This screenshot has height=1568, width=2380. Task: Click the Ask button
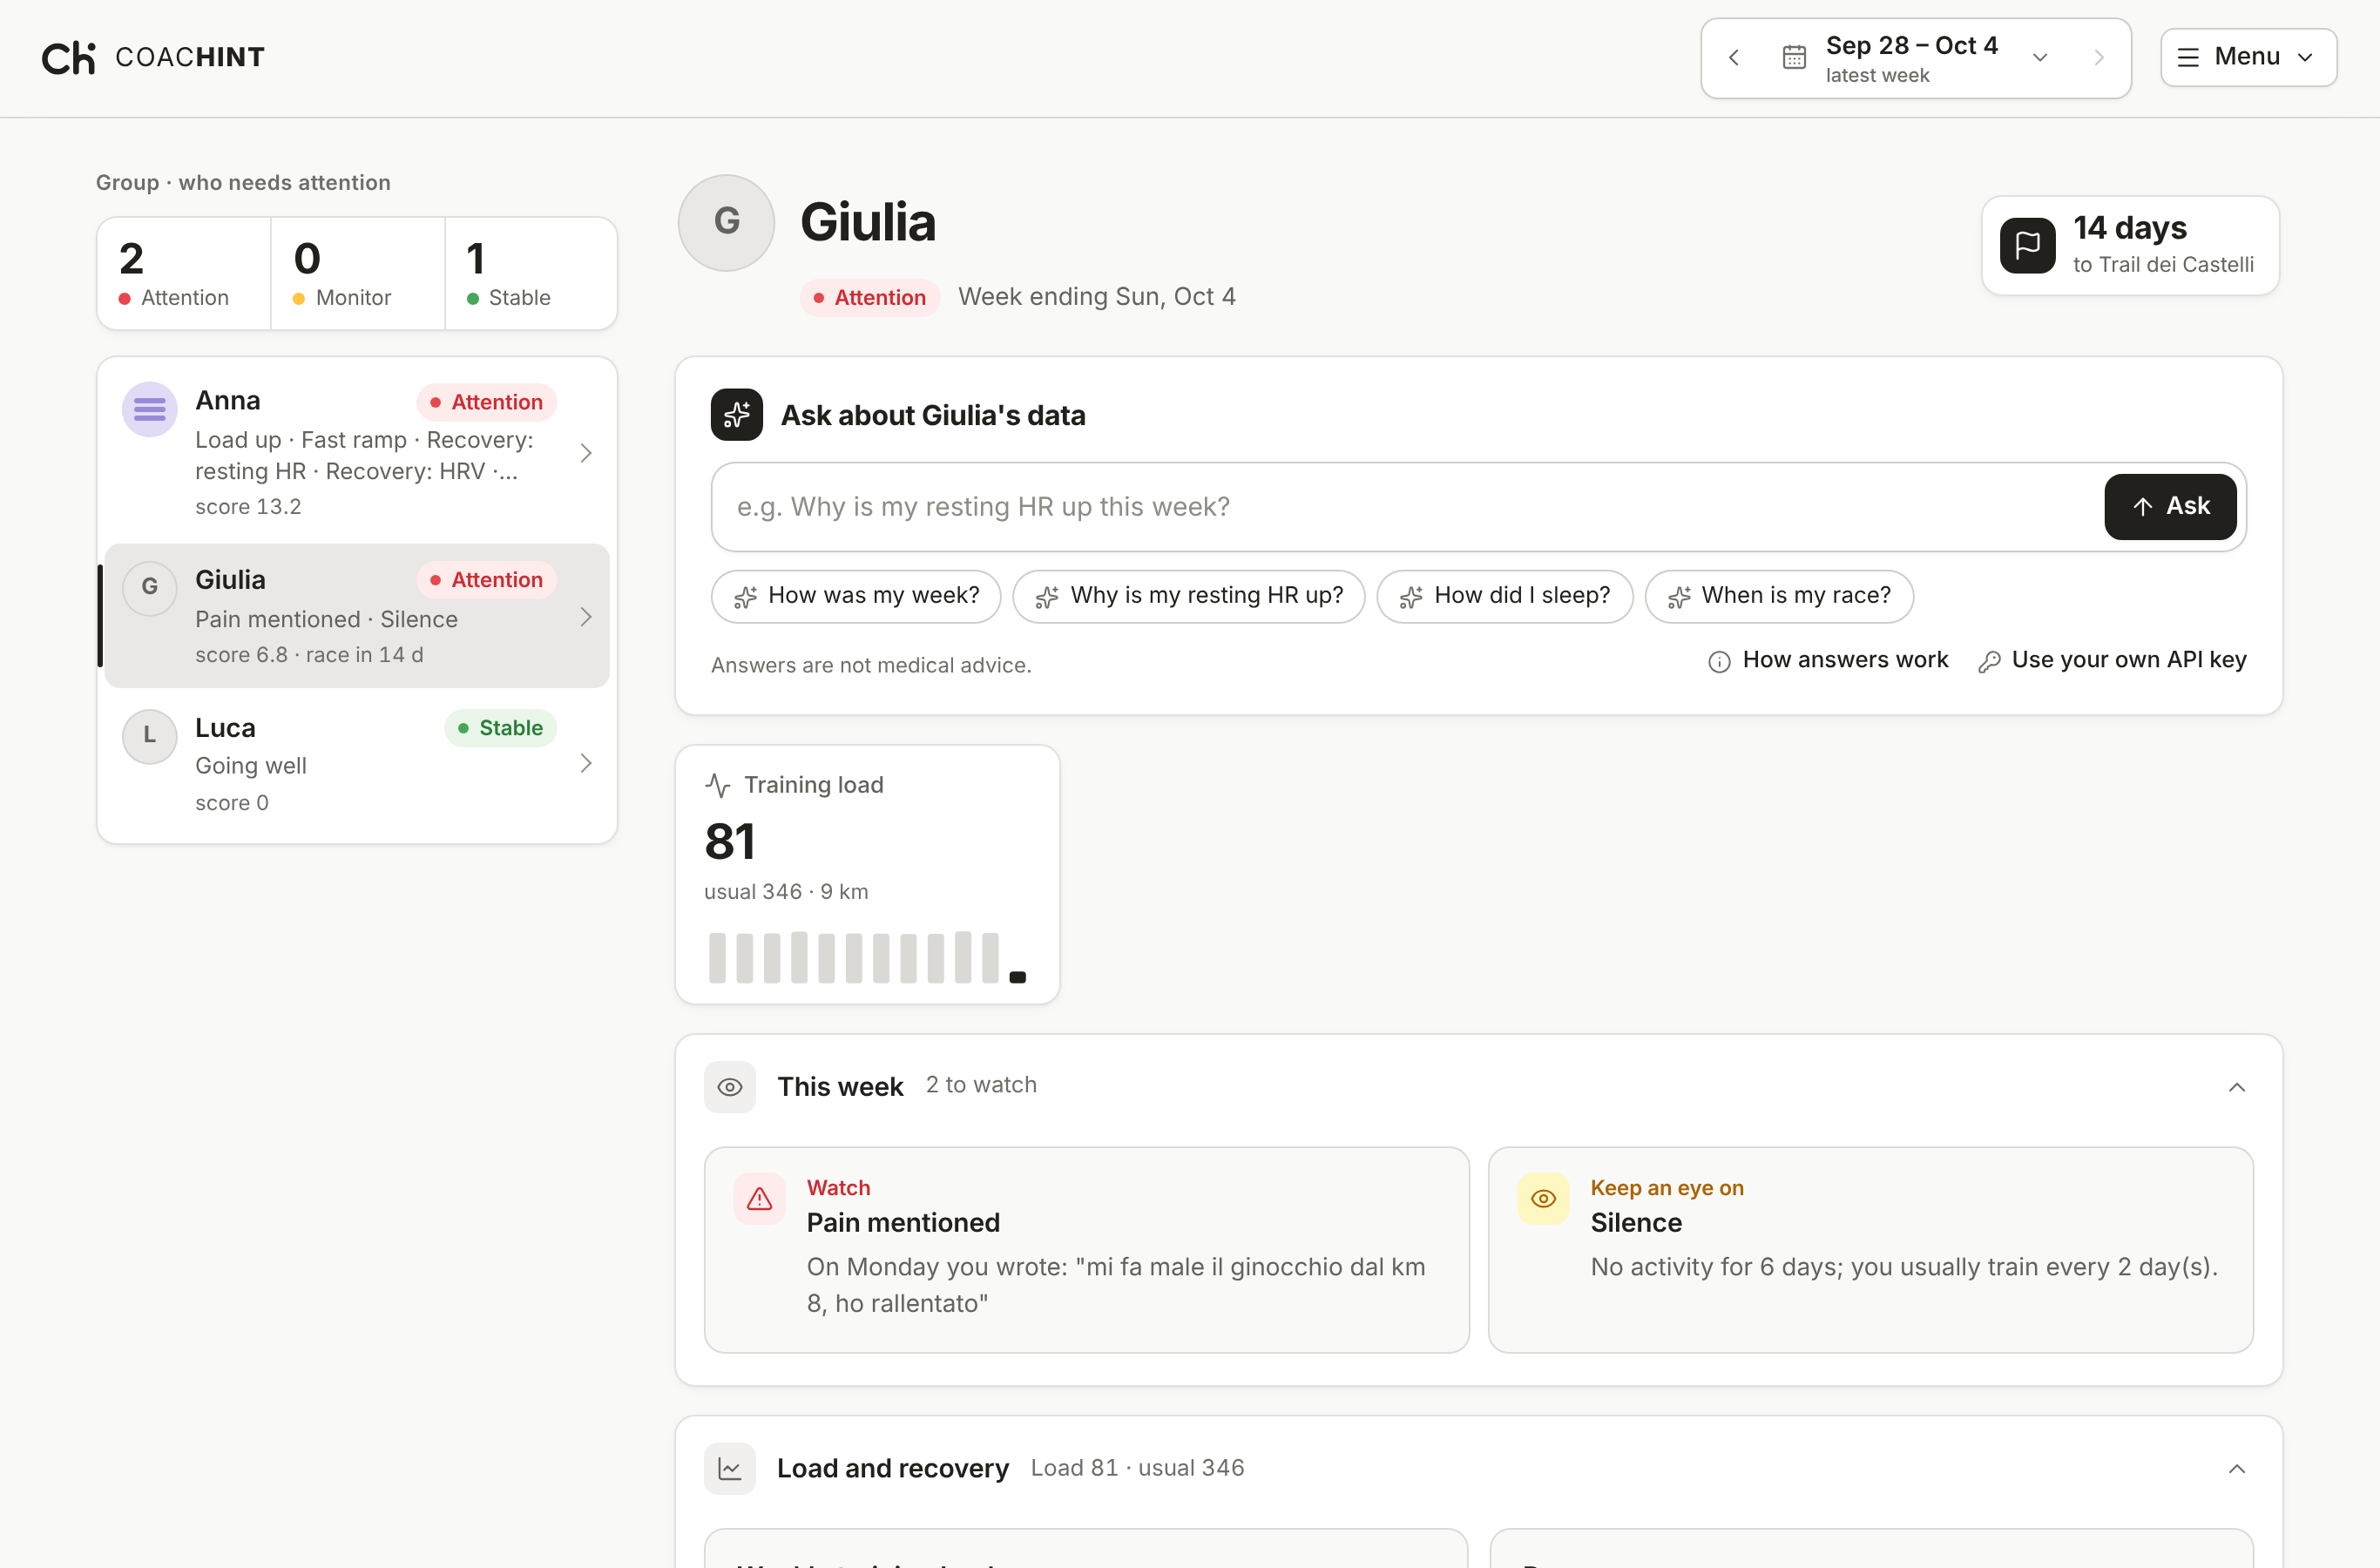point(2170,507)
